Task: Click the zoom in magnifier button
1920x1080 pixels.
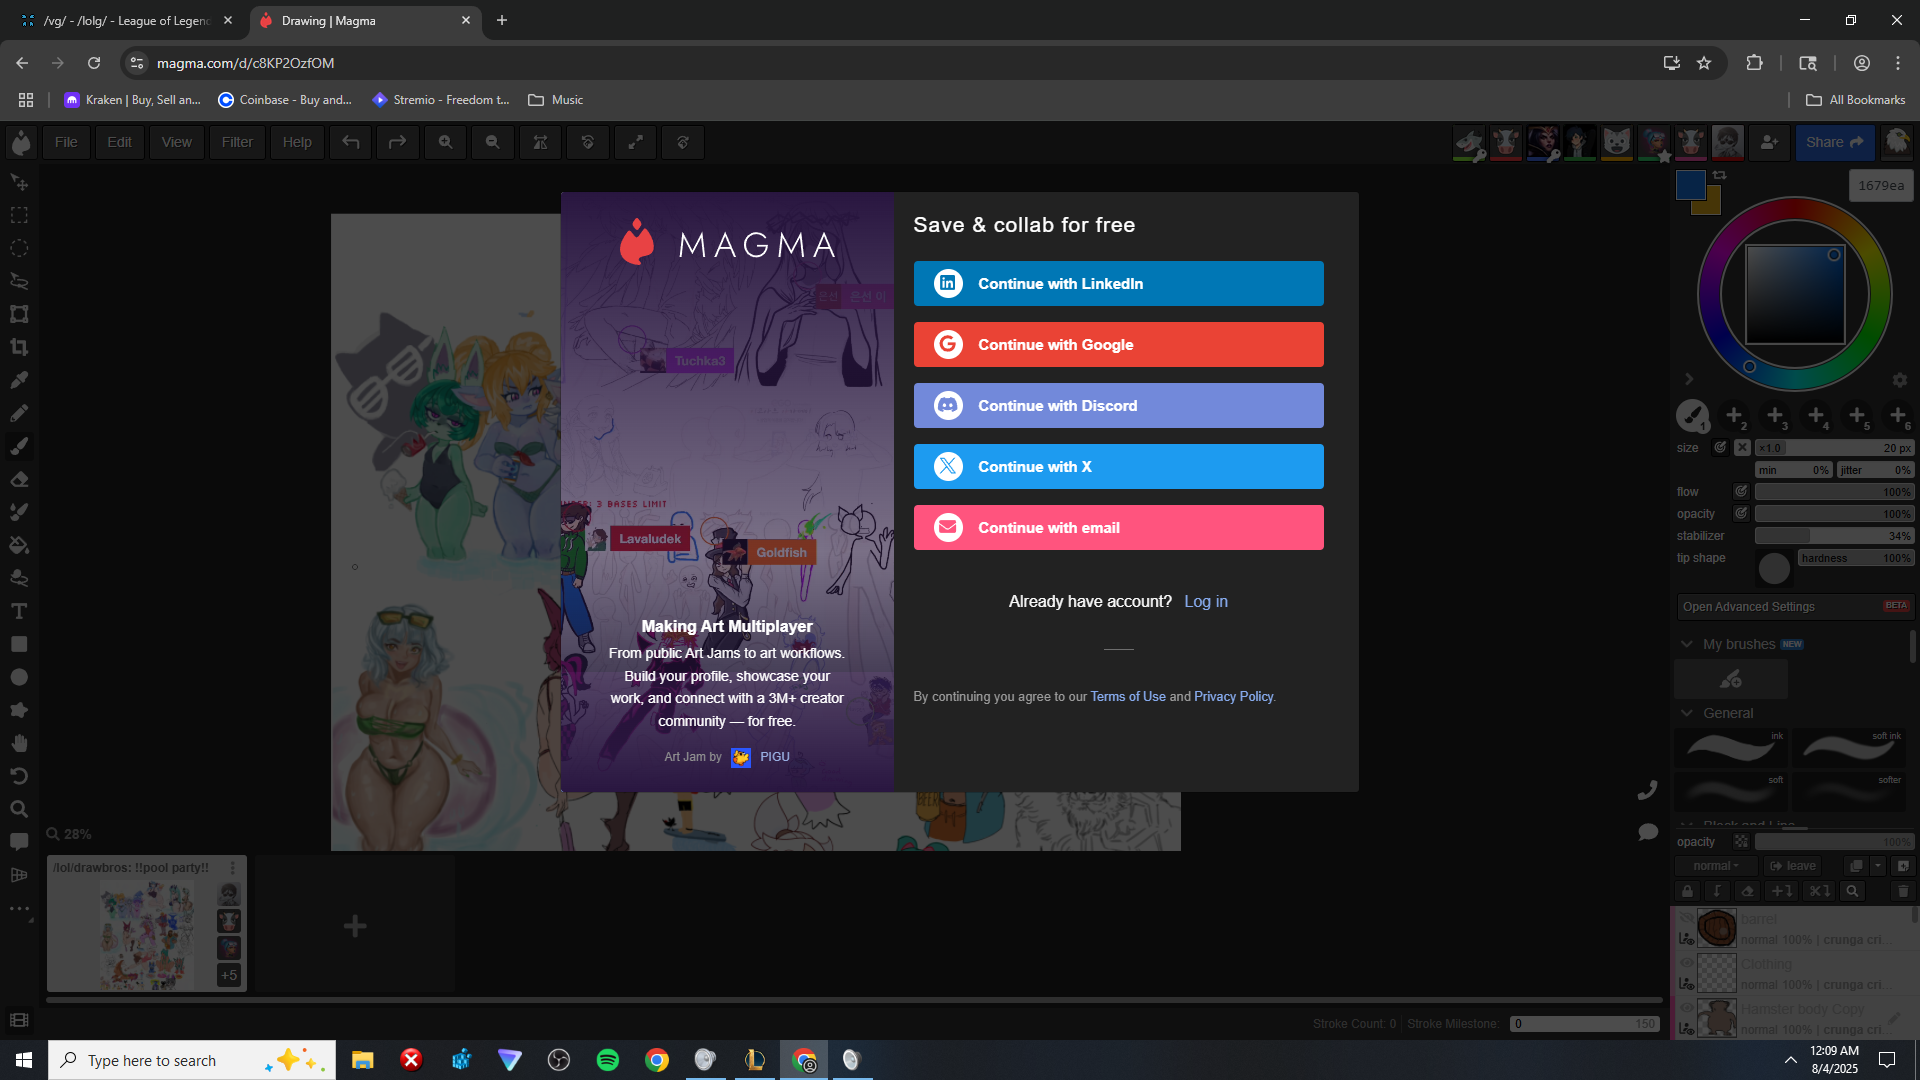Action: 445,142
